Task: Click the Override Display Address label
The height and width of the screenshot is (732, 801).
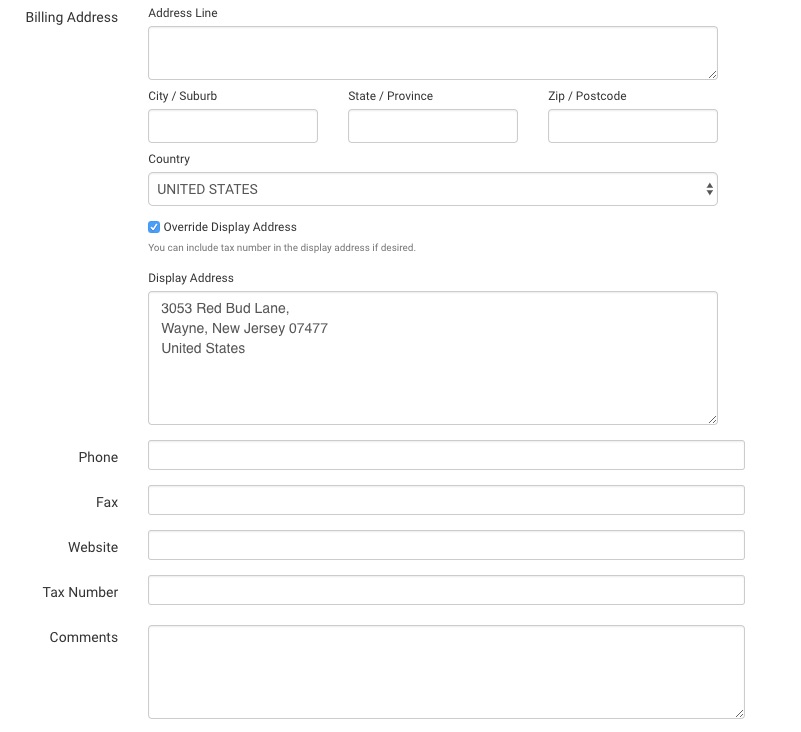Action: pyautogui.click(x=230, y=227)
